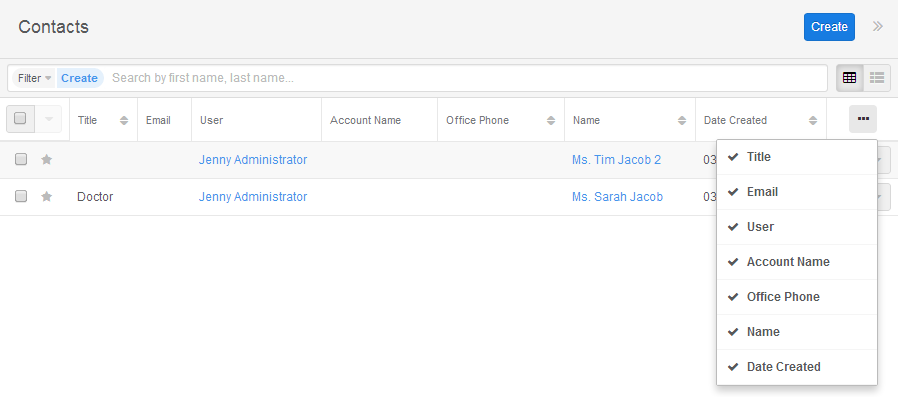Expand the side panel double-chevron icon

(877, 26)
